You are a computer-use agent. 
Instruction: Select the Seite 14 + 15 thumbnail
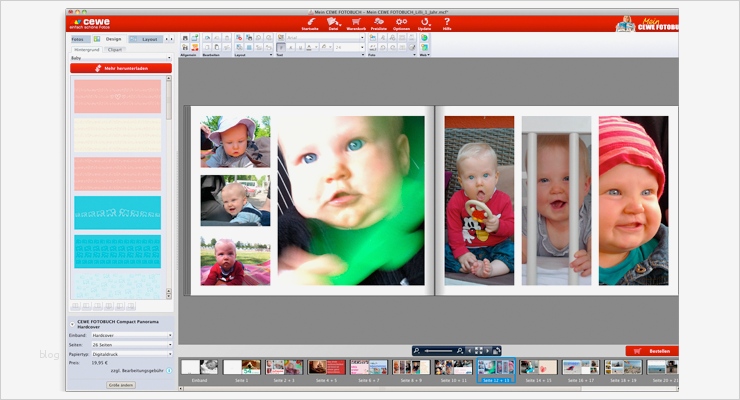coord(538,368)
